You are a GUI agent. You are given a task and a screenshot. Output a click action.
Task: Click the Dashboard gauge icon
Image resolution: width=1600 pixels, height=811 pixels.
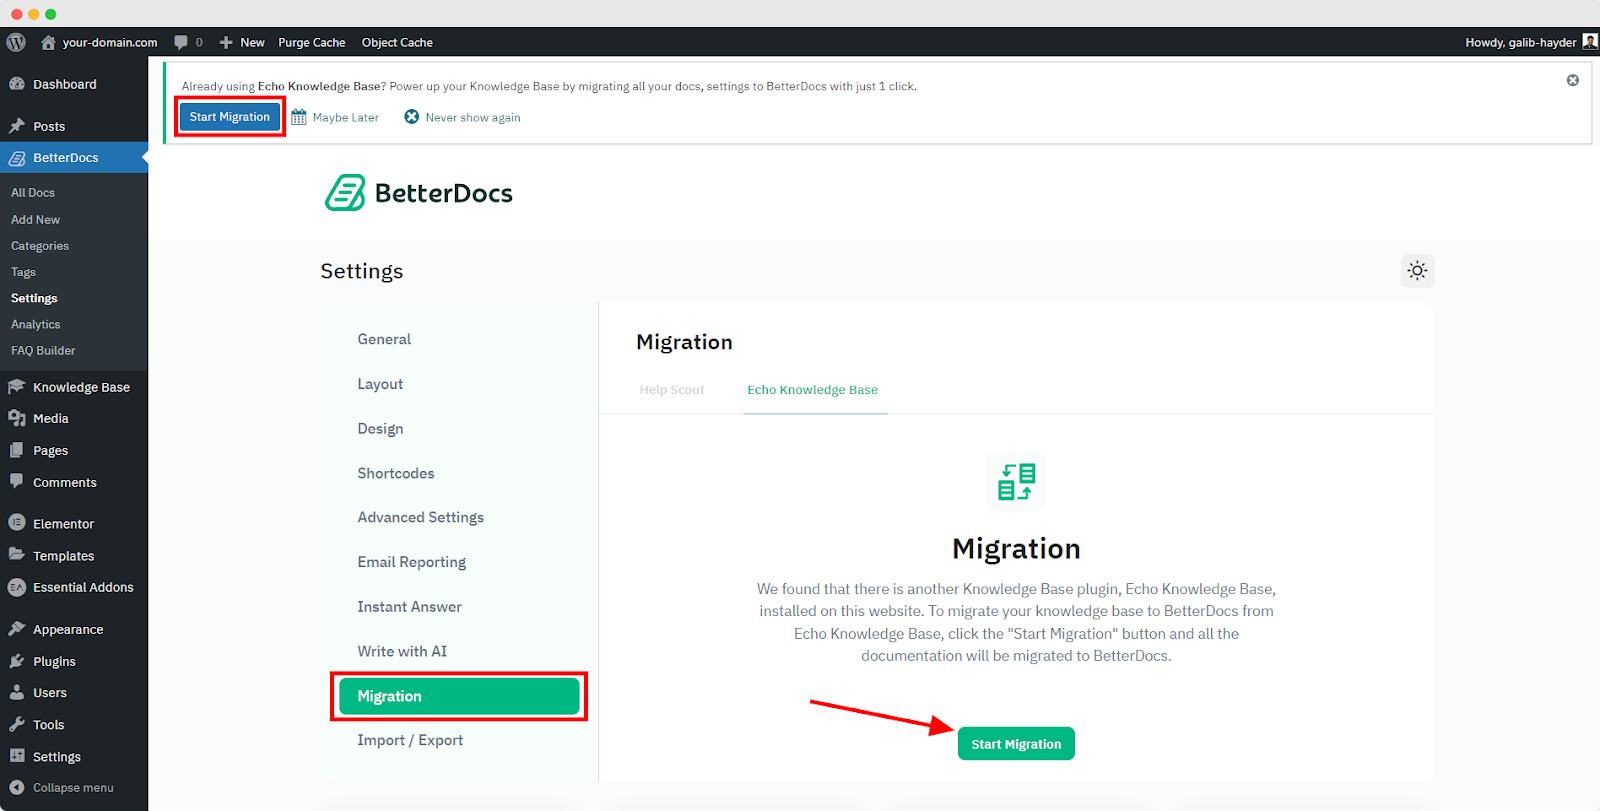[x=17, y=84]
